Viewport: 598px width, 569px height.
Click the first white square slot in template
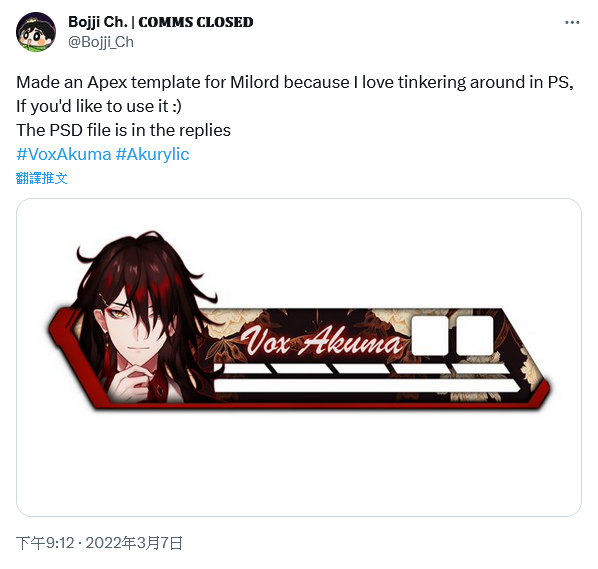coord(430,335)
